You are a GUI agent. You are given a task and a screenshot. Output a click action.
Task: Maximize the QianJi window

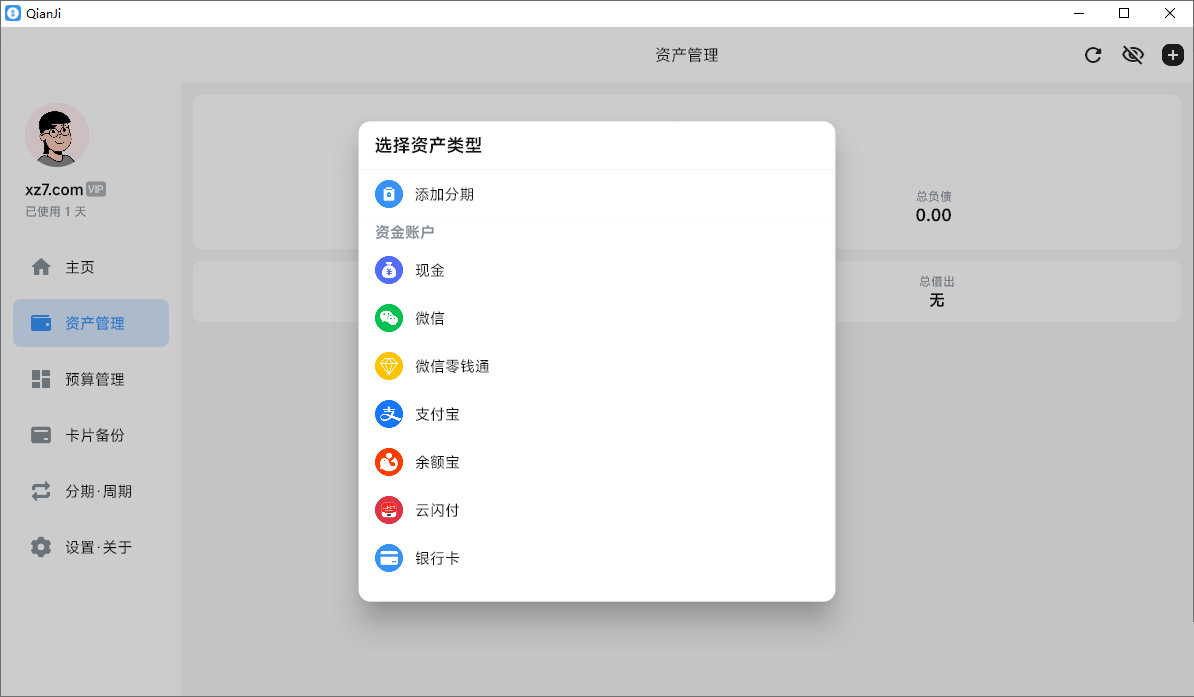tap(1124, 13)
